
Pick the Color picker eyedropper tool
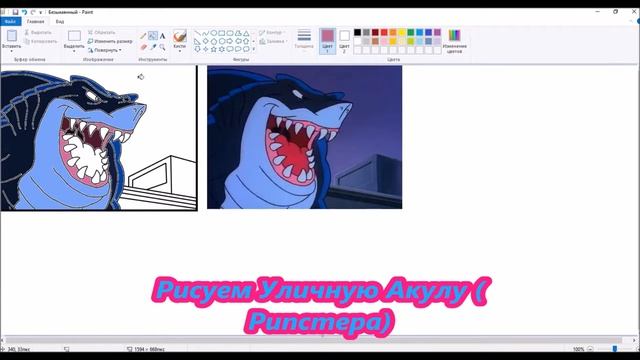click(x=153, y=47)
